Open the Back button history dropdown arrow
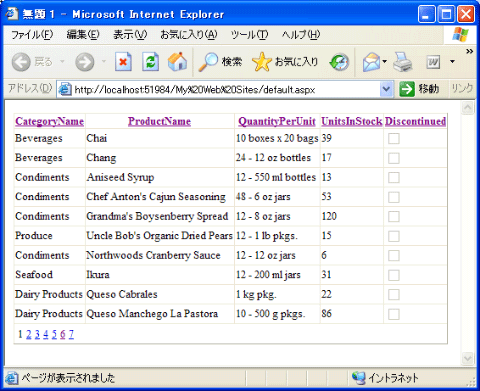 coord(62,62)
